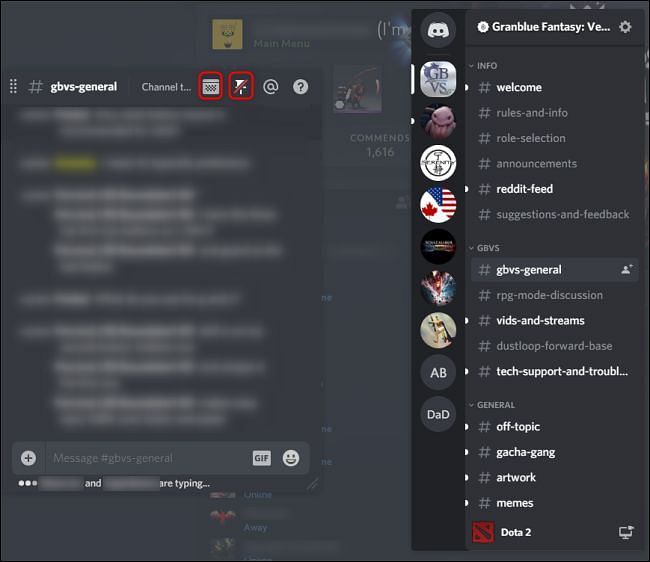650x562 pixels.
Task: Collapse the INFO channel category
Action: (x=483, y=66)
